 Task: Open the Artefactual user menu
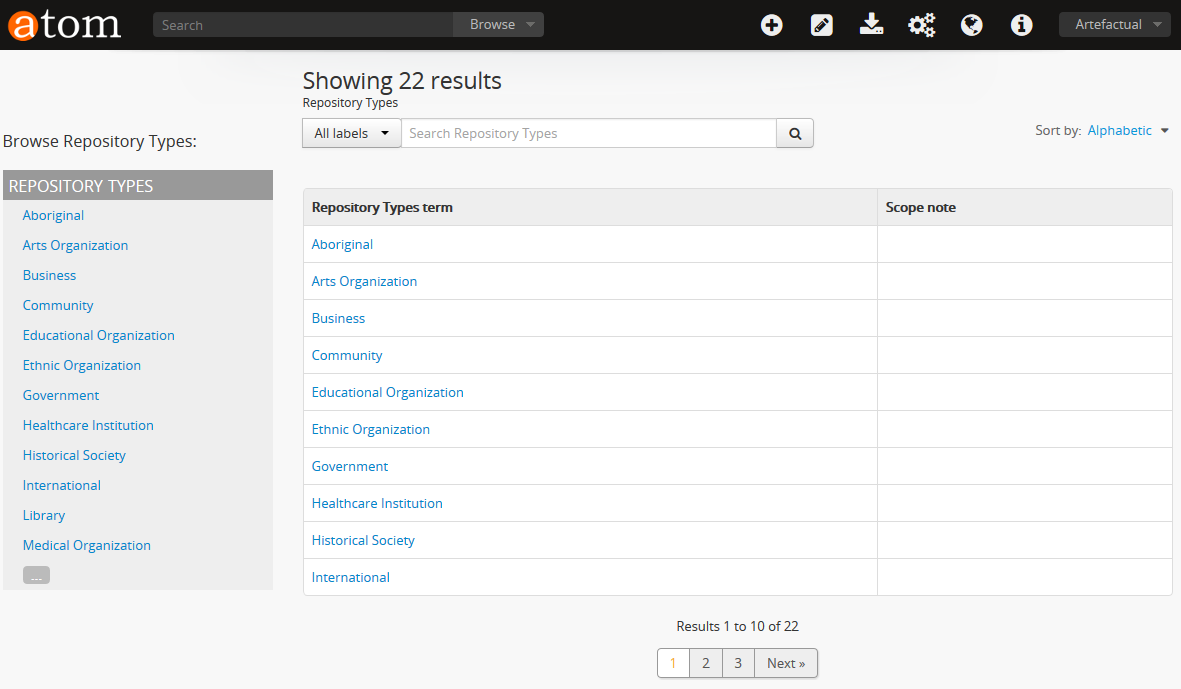1114,25
